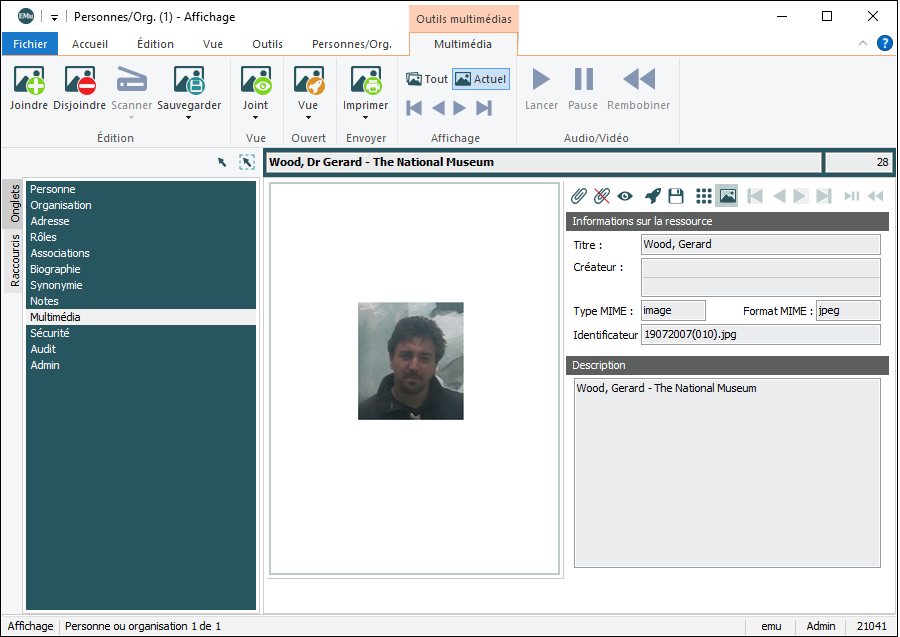Toggle the eye view icon in multimedia toolbar
Viewport: 900px width, 637px height.
click(x=626, y=196)
